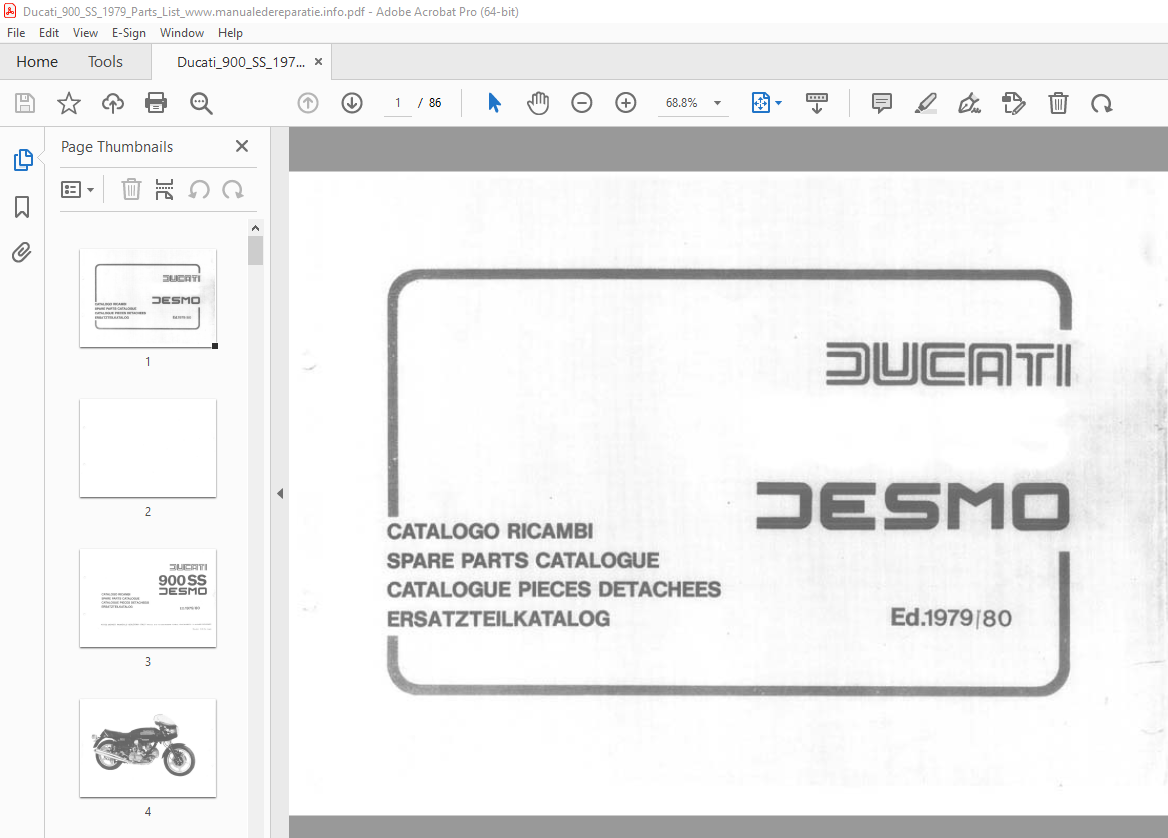This screenshot has height=838, width=1168.
Task: Open the zoom percentage dropdown arrow
Action: pos(717,103)
